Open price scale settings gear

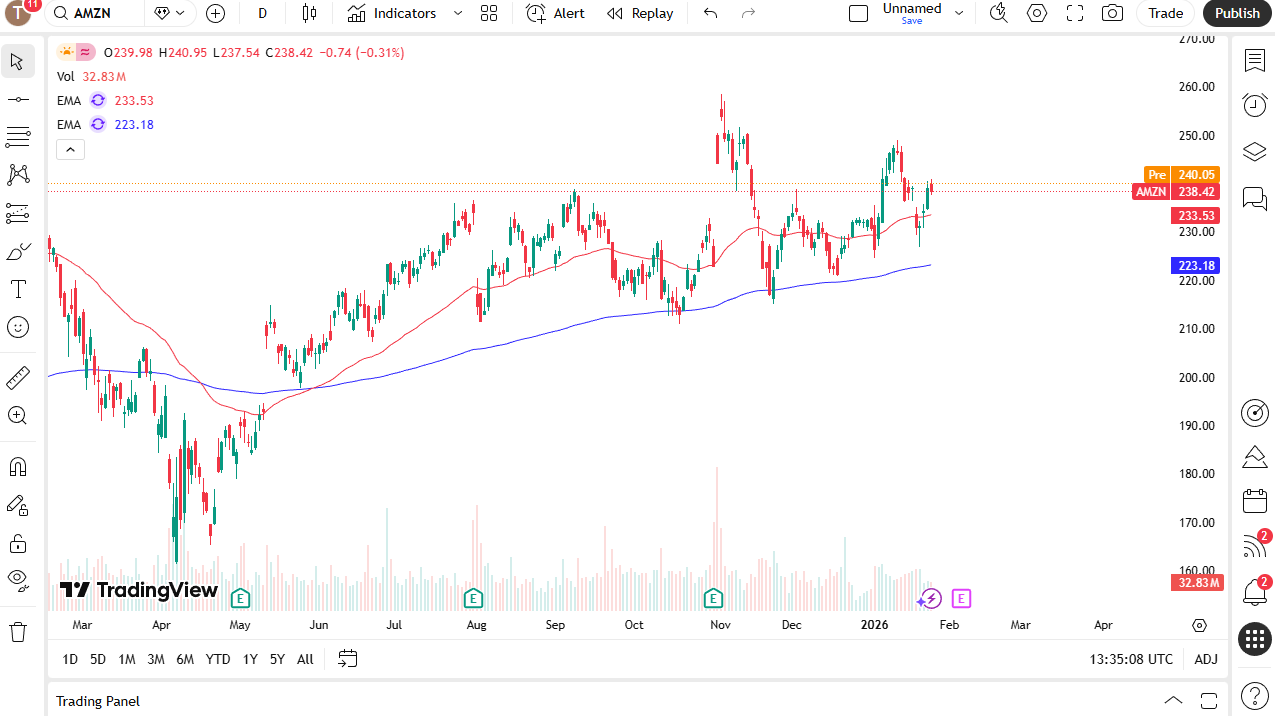[1200, 625]
